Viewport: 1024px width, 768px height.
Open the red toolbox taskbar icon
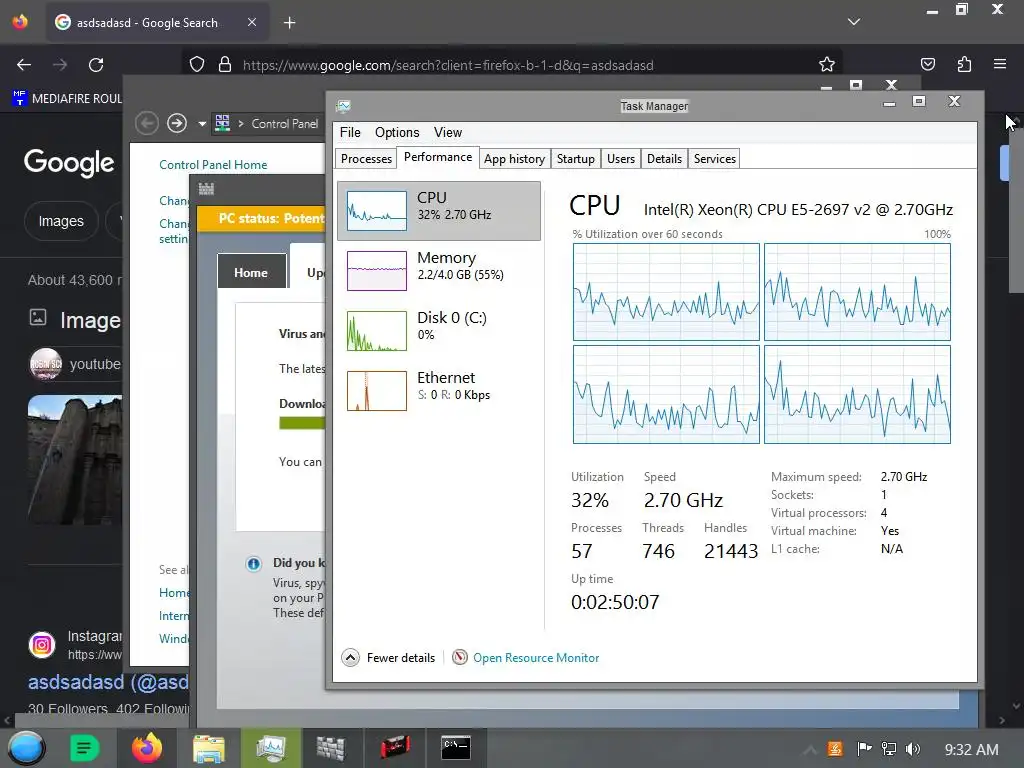[395, 747]
